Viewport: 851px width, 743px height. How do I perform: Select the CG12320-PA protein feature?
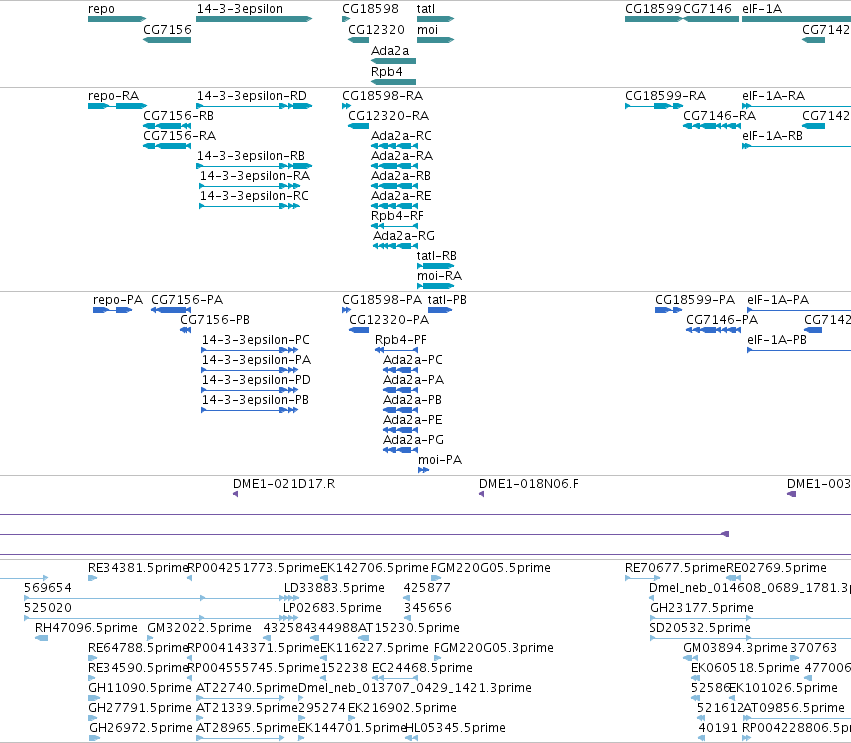point(359,330)
